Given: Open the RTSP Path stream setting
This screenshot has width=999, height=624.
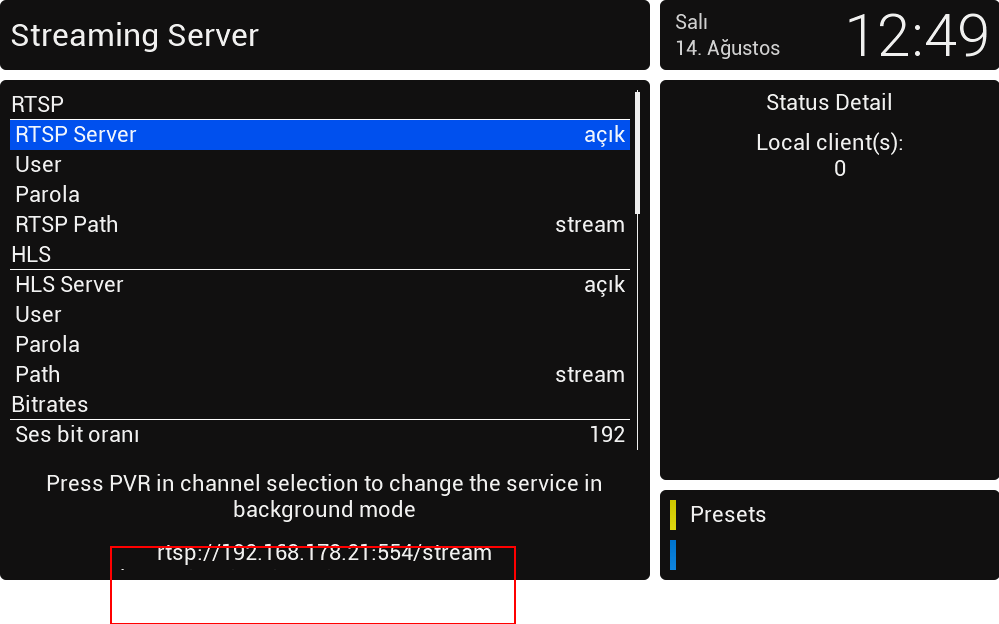Looking at the screenshot, I should click(x=320, y=225).
